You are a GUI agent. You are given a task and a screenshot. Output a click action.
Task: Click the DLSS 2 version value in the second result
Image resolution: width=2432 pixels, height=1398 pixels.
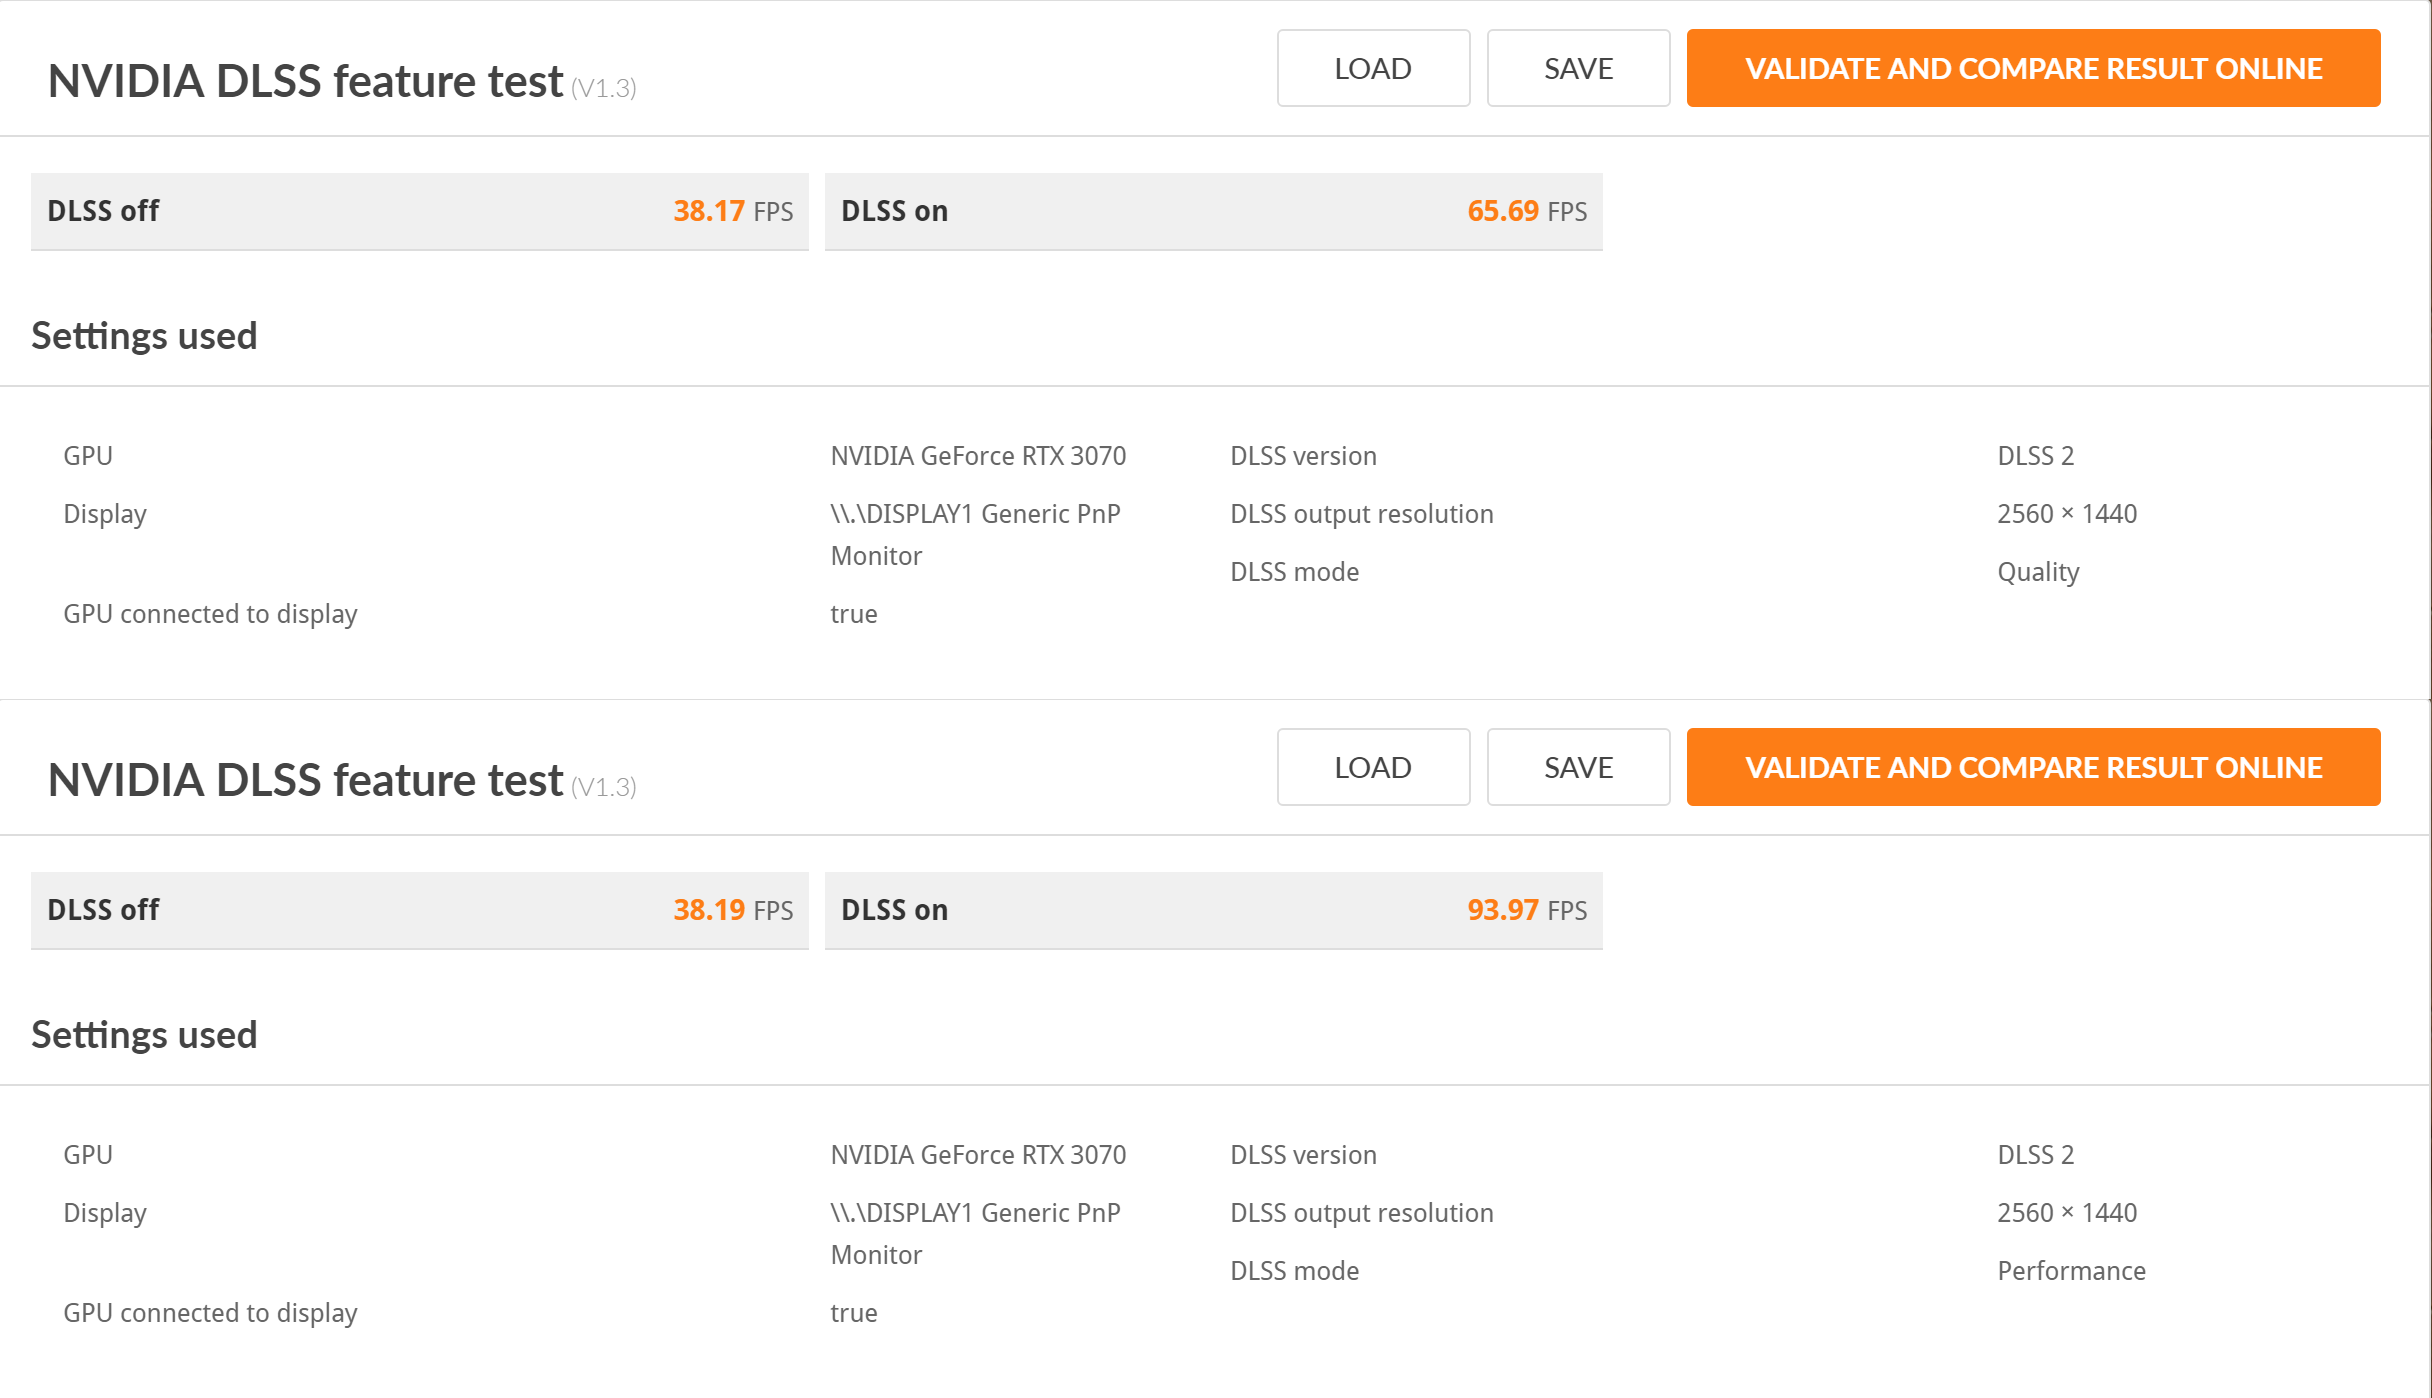2035,1155
